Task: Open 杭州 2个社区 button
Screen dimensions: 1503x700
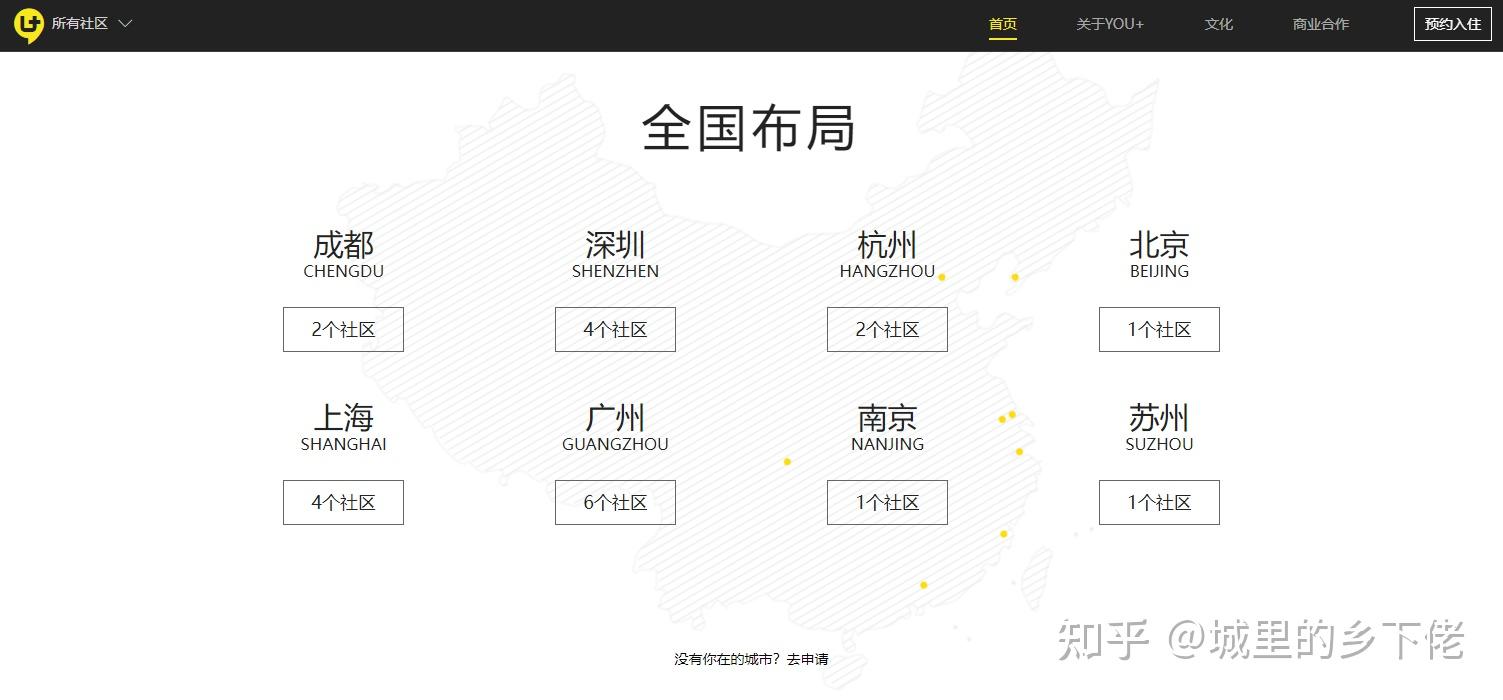Action: [x=887, y=329]
